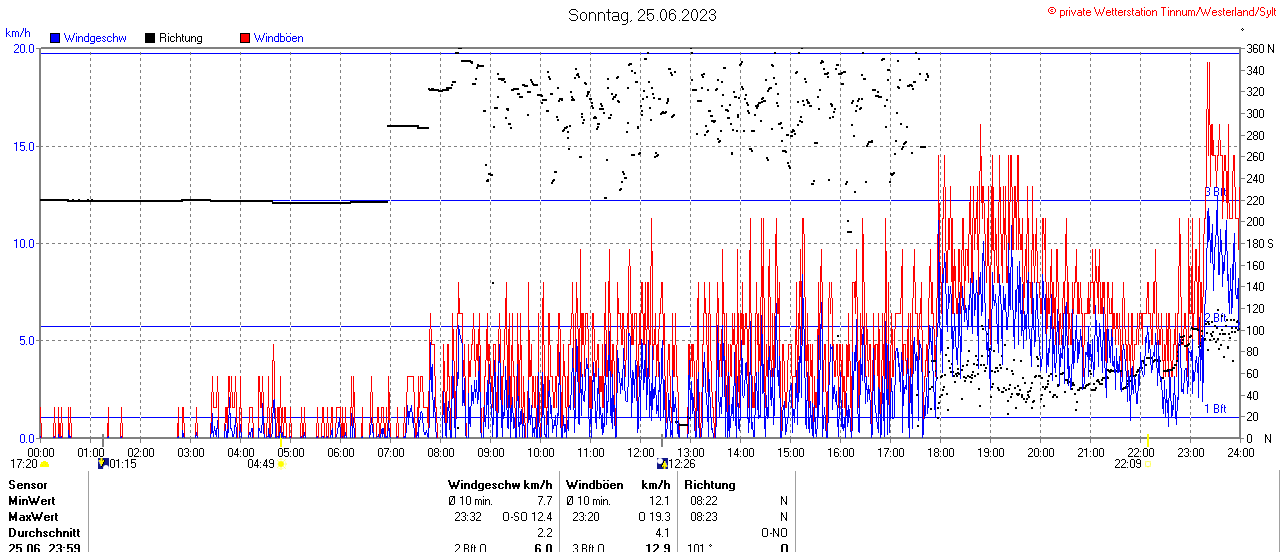1280x552 pixels.
Task: Click the 25.06. 23:59 timestamp
Action: click(44, 548)
